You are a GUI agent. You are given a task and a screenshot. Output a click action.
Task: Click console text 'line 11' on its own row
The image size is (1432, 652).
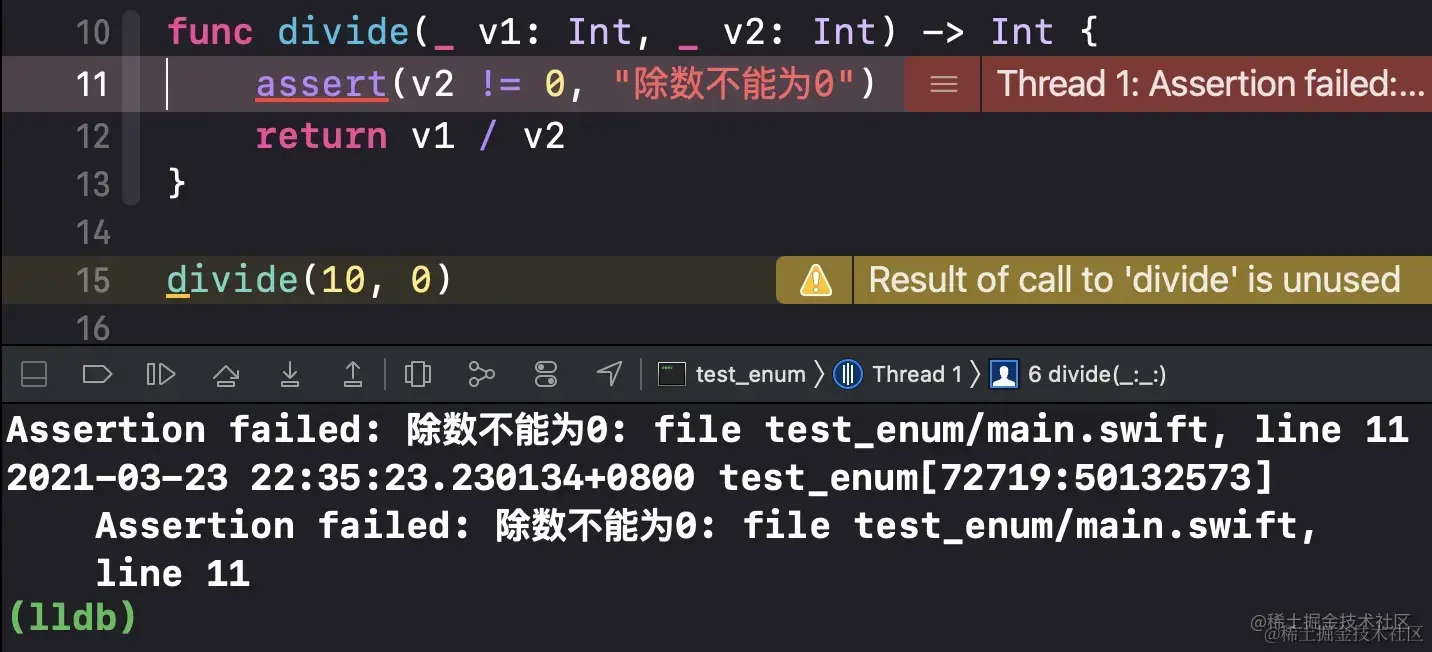point(172,574)
